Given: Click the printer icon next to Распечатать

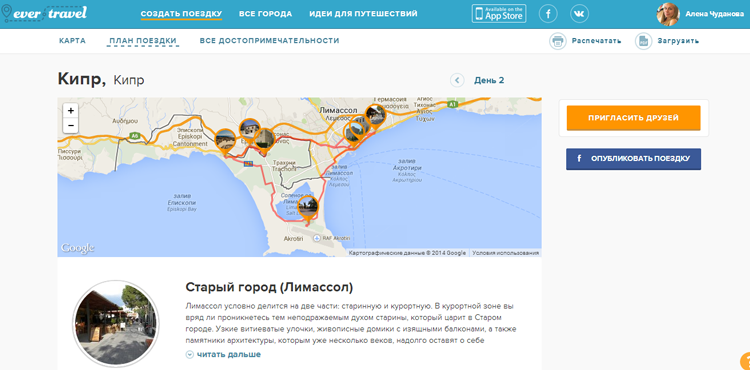Looking at the screenshot, I should coord(557,41).
